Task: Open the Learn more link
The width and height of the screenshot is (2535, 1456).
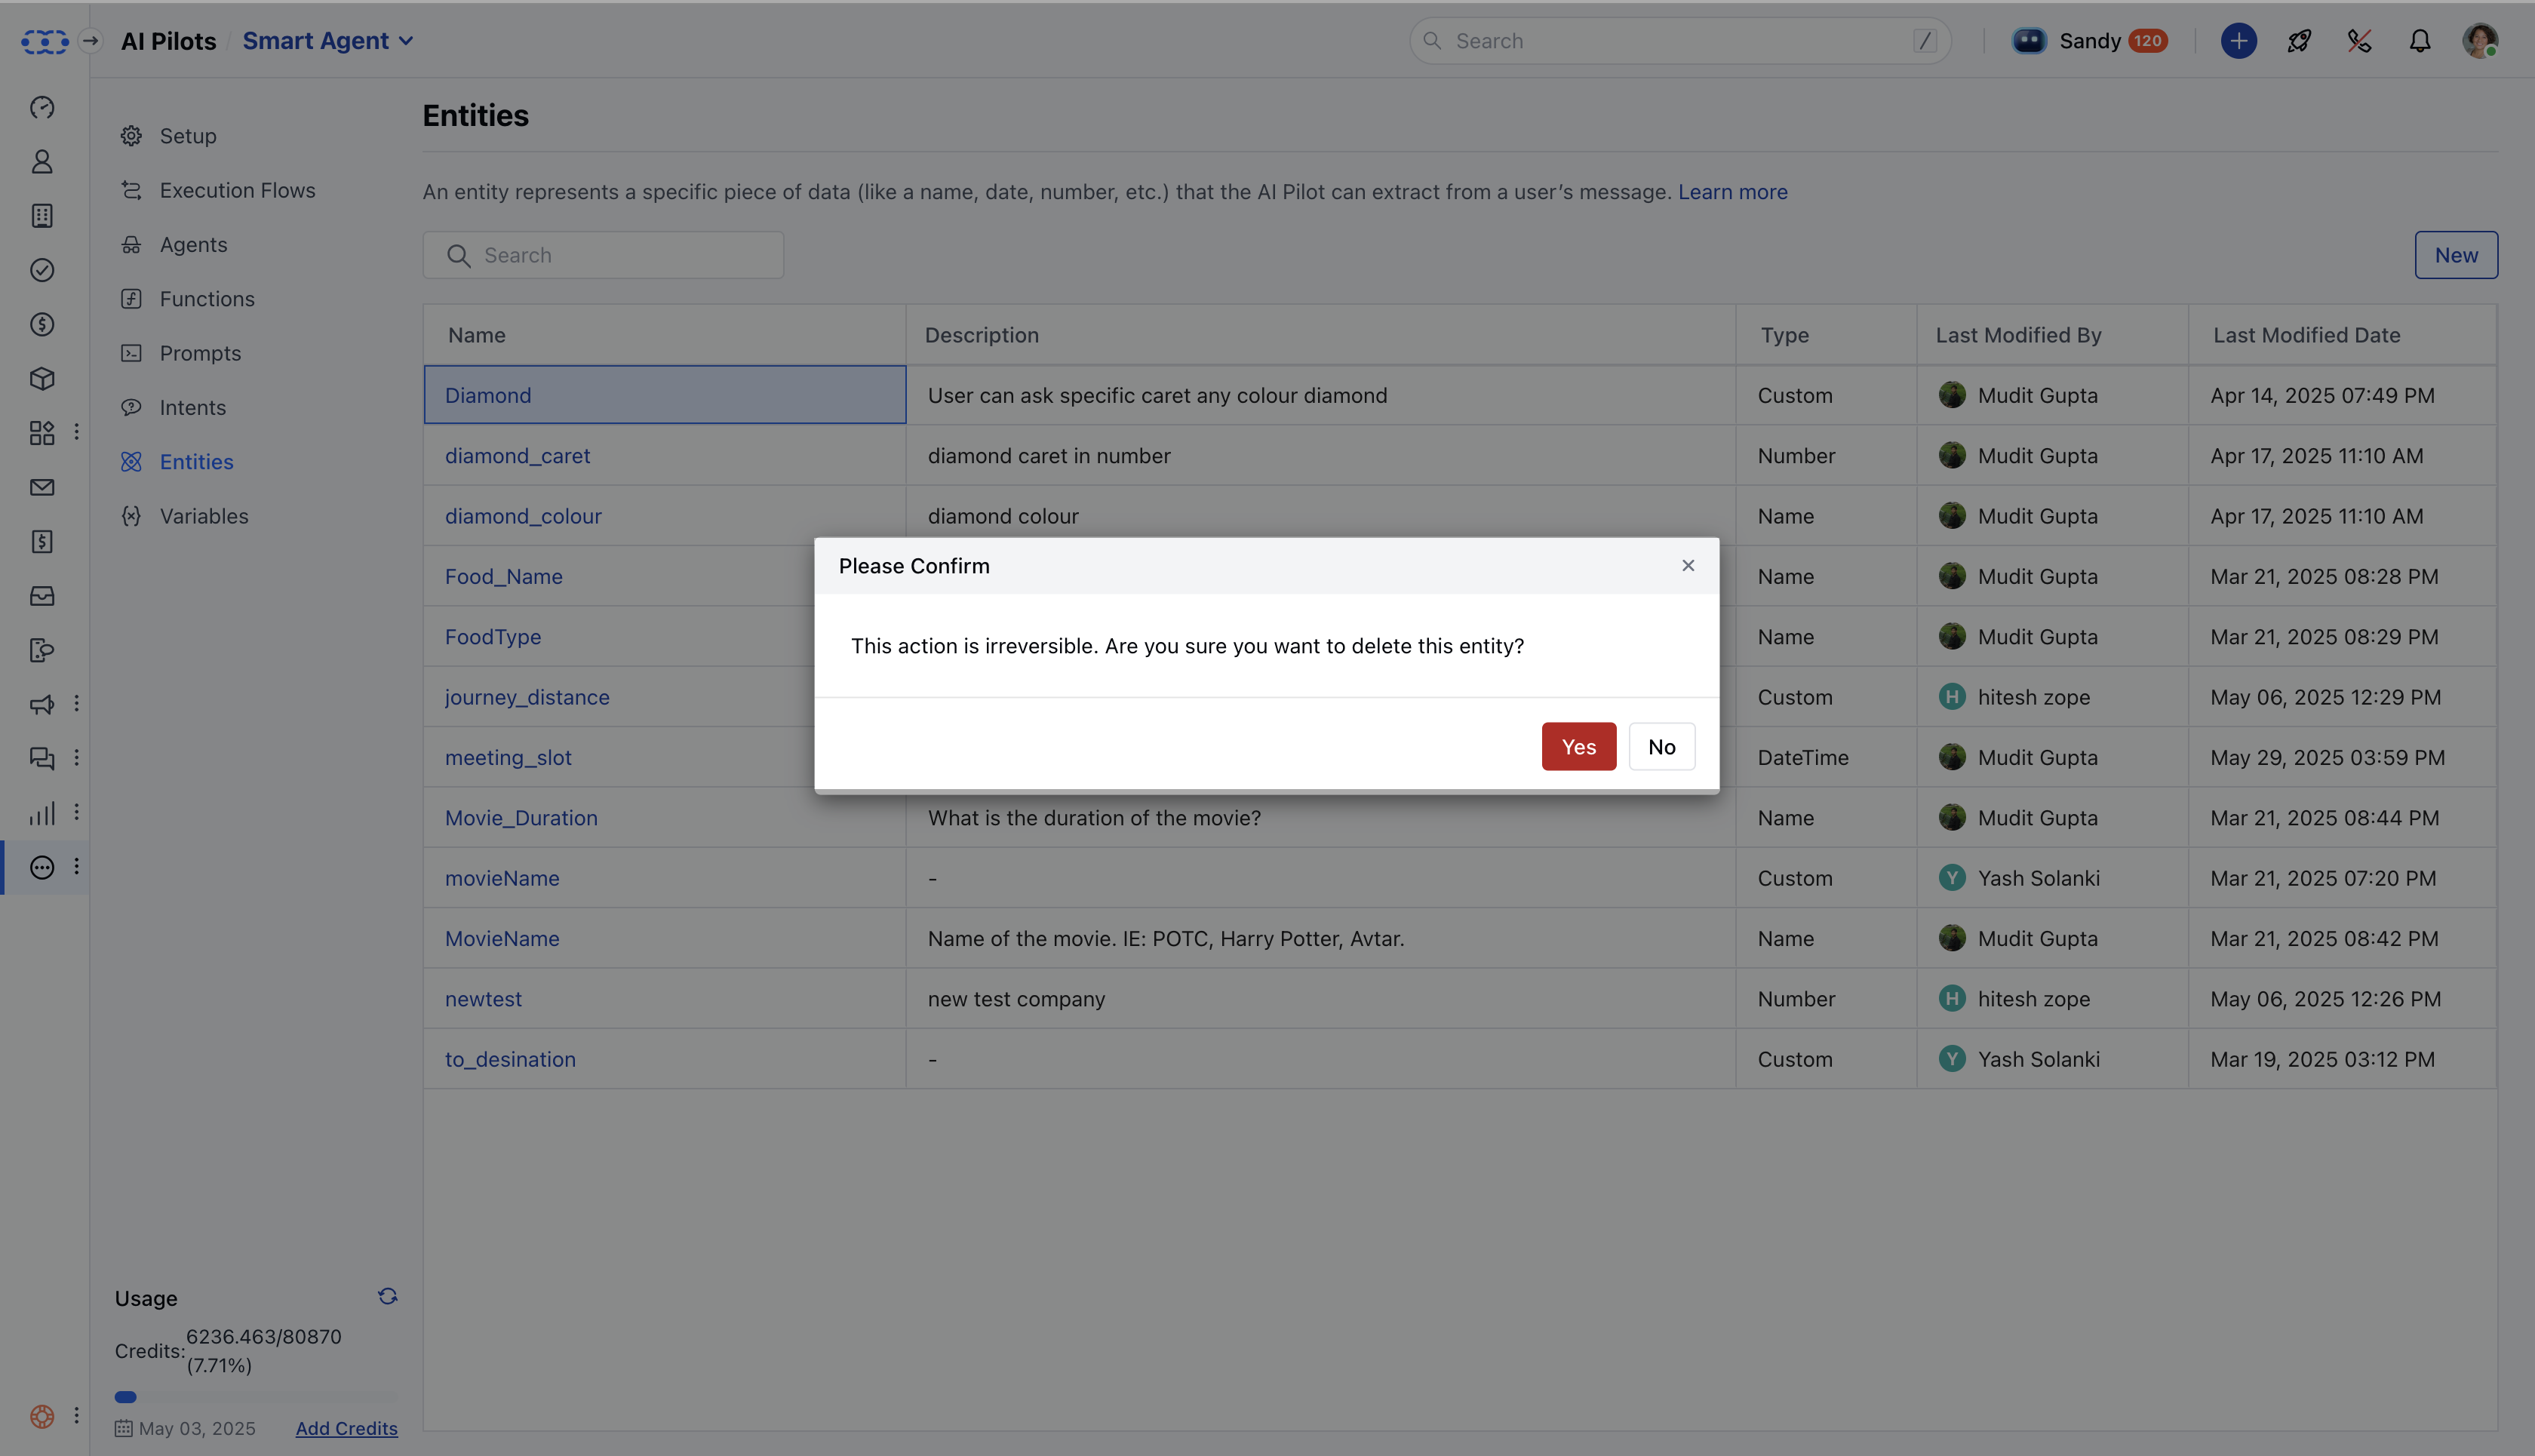Action: [1732, 191]
